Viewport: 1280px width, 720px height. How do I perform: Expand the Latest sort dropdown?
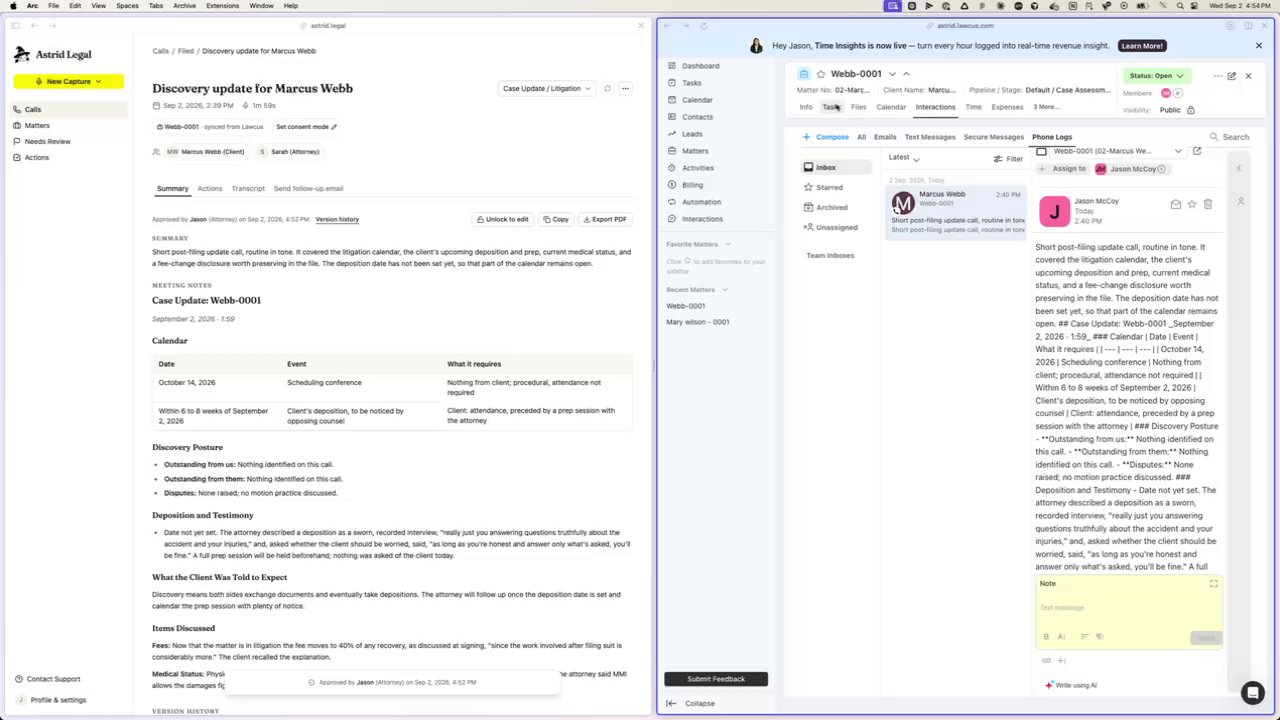[904, 158]
